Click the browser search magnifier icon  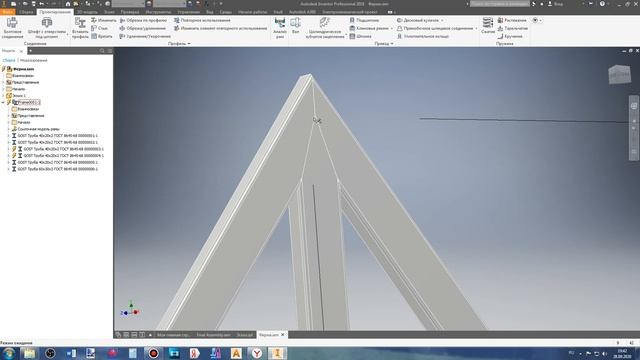(102, 51)
